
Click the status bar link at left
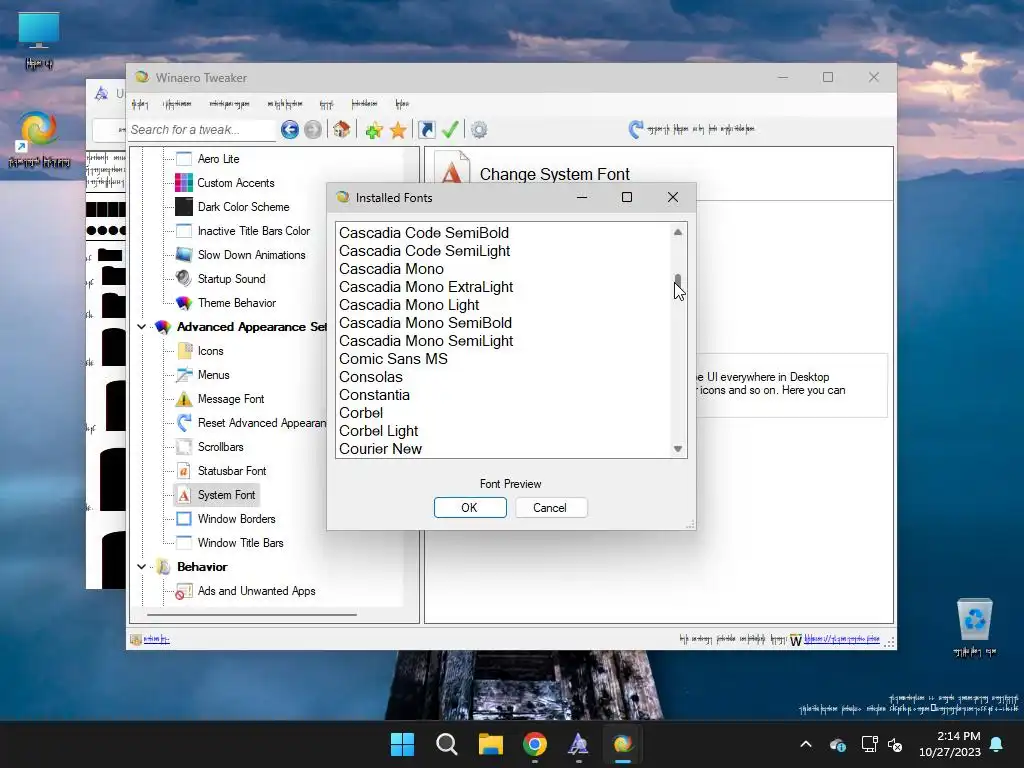156,639
